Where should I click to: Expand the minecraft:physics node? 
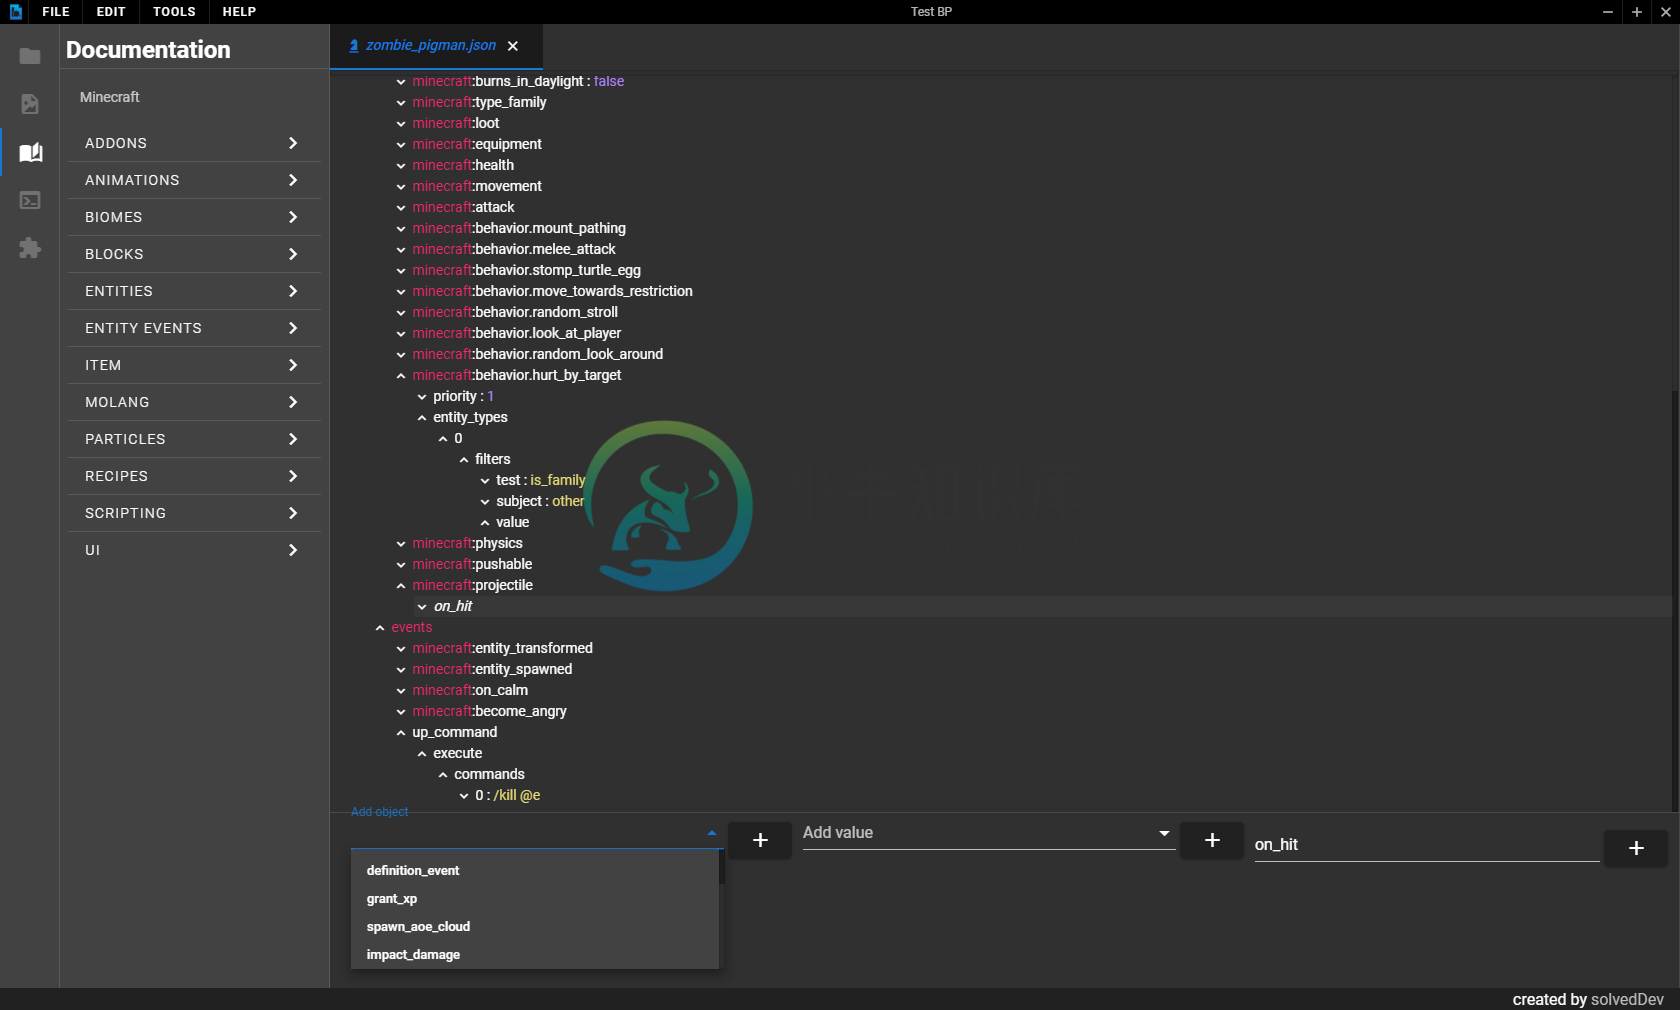click(401, 544)
